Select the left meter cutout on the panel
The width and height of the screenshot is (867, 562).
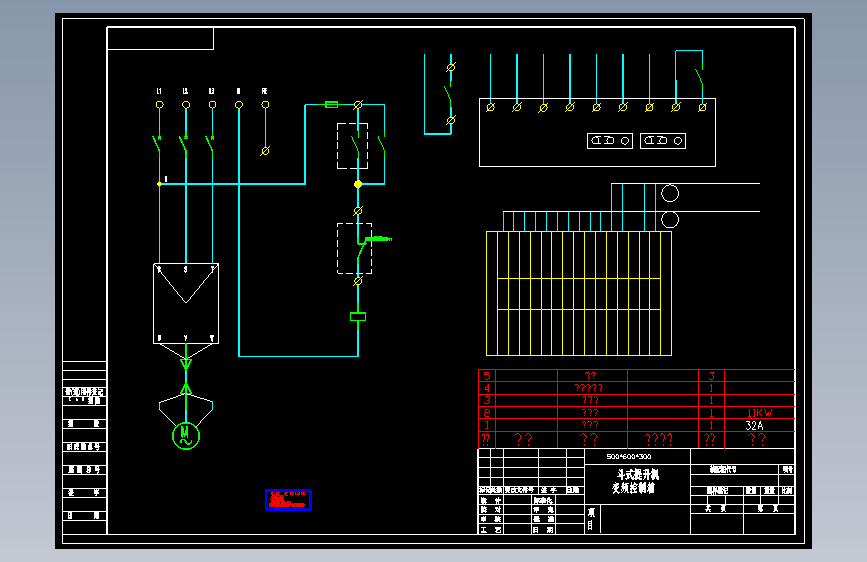(x=609, y=141)
